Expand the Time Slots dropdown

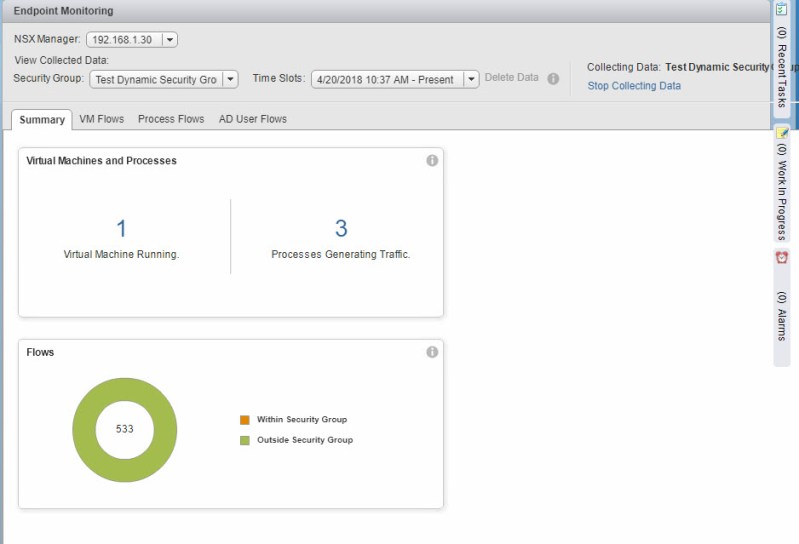[470, 79]
